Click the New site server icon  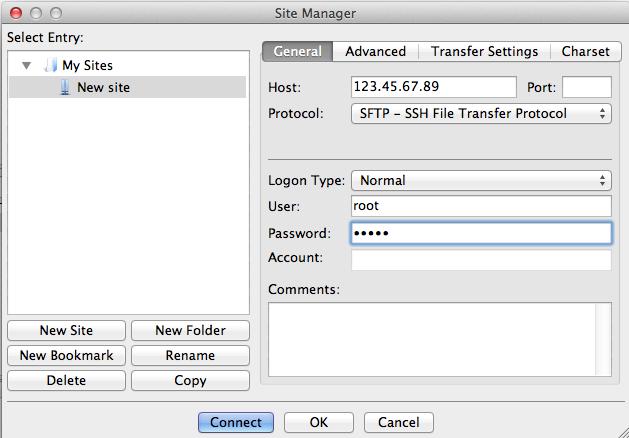[66, 88]
